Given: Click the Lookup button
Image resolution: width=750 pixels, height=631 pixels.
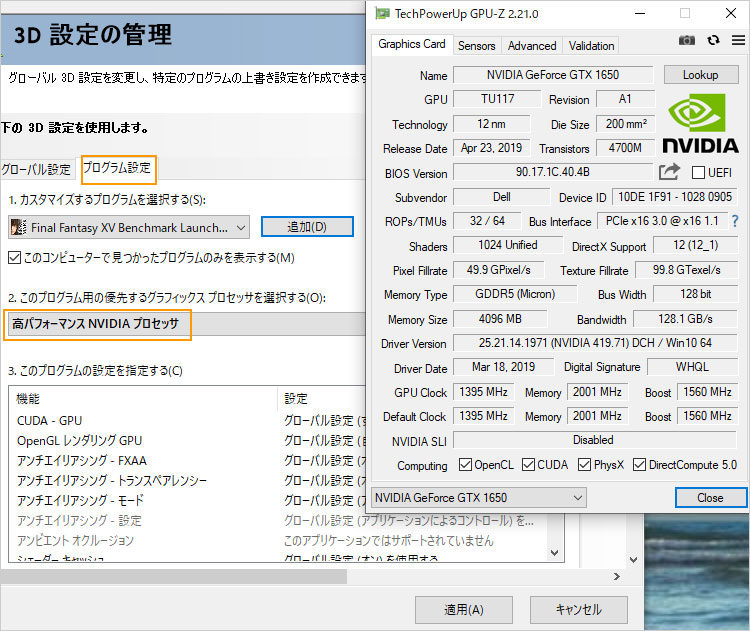Looking at the screenshot, I should click(700, 75).
